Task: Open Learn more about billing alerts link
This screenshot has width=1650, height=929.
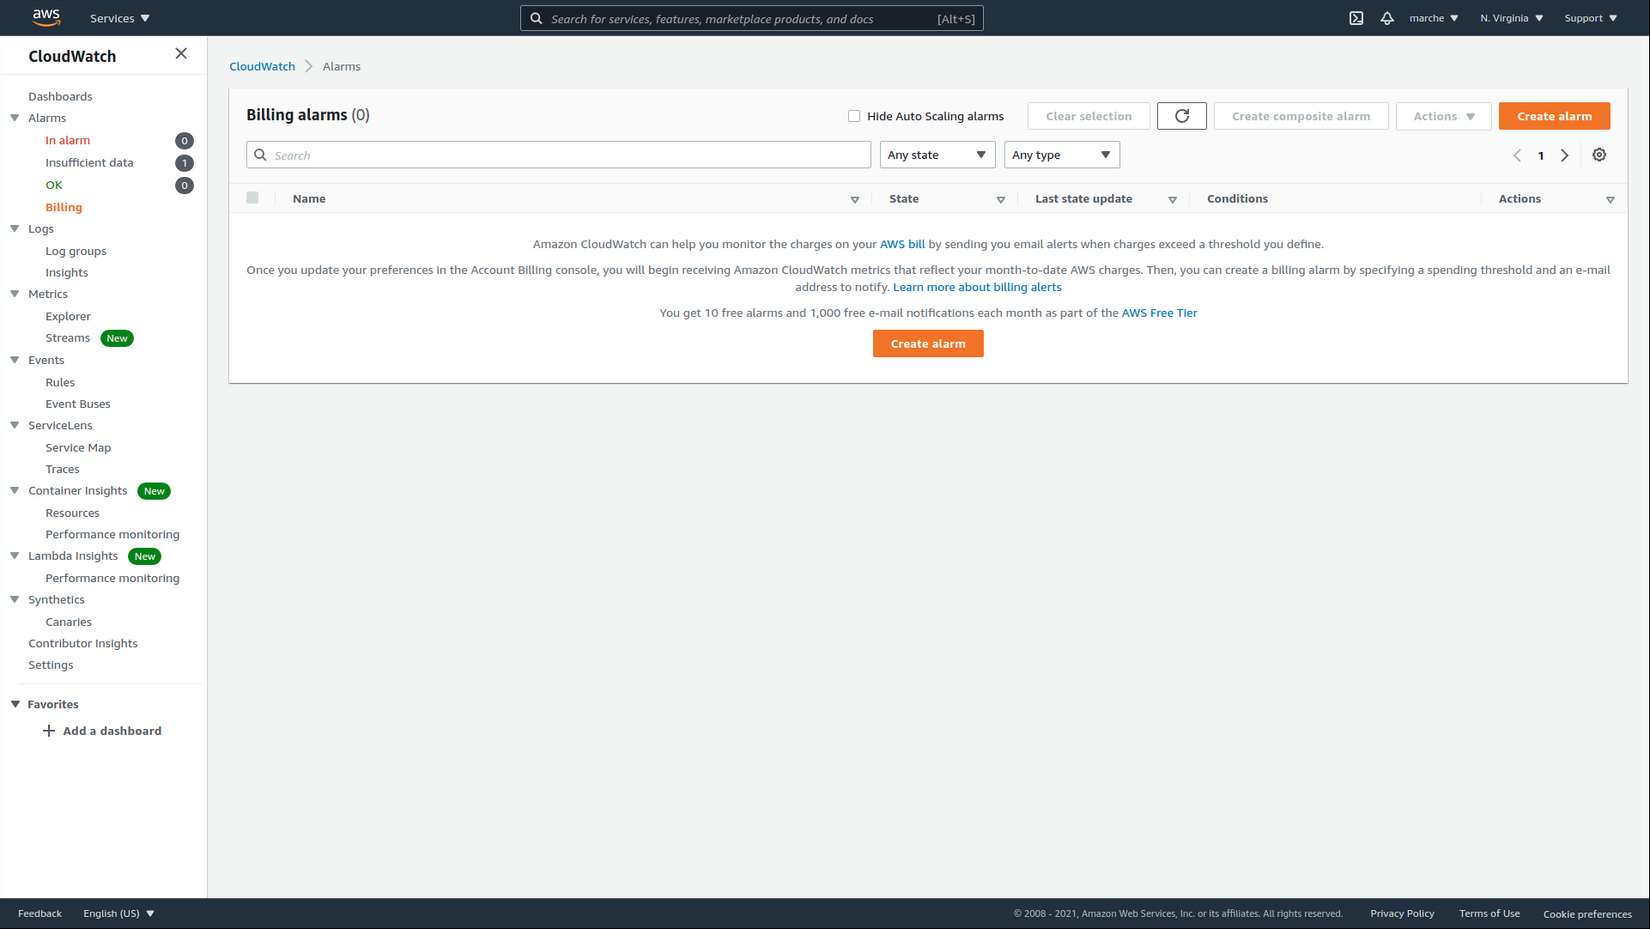Action: tap(977, 287)
